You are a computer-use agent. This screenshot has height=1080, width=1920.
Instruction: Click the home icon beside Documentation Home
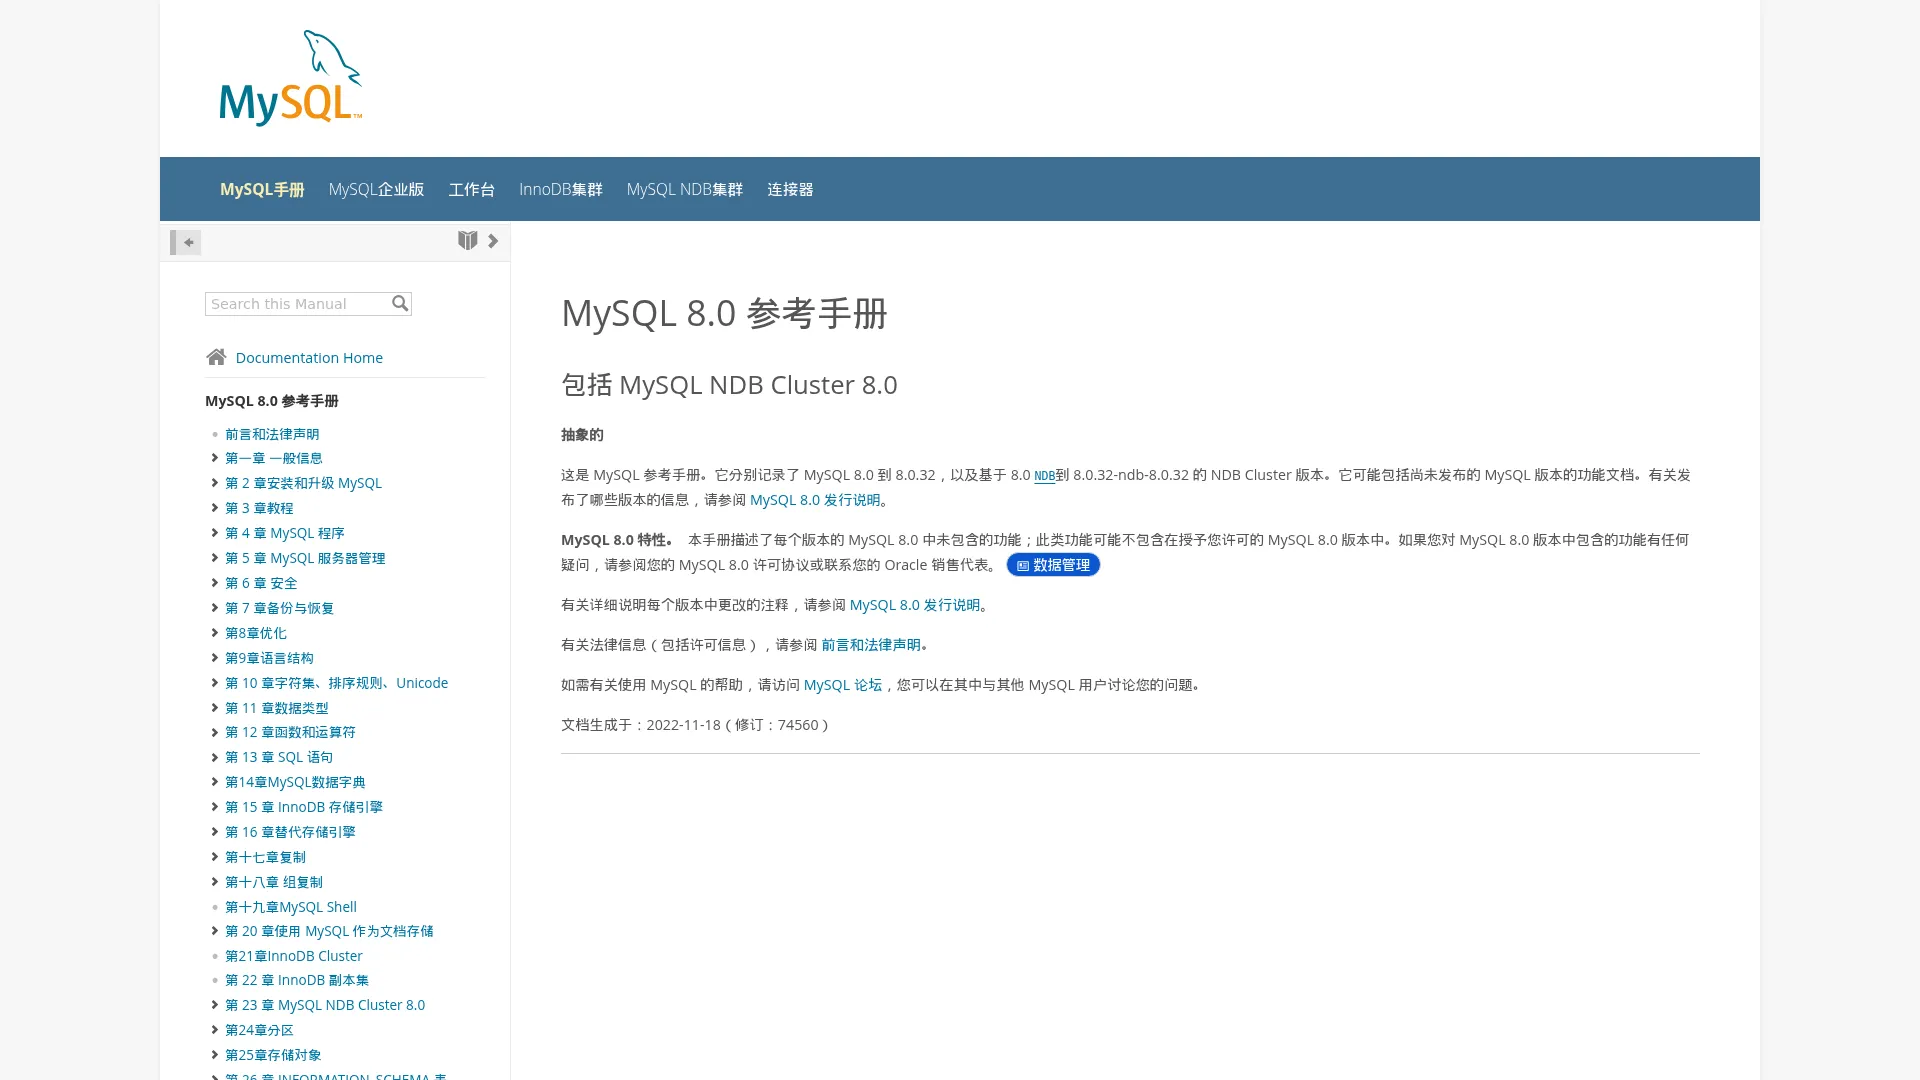click(216, 357)
